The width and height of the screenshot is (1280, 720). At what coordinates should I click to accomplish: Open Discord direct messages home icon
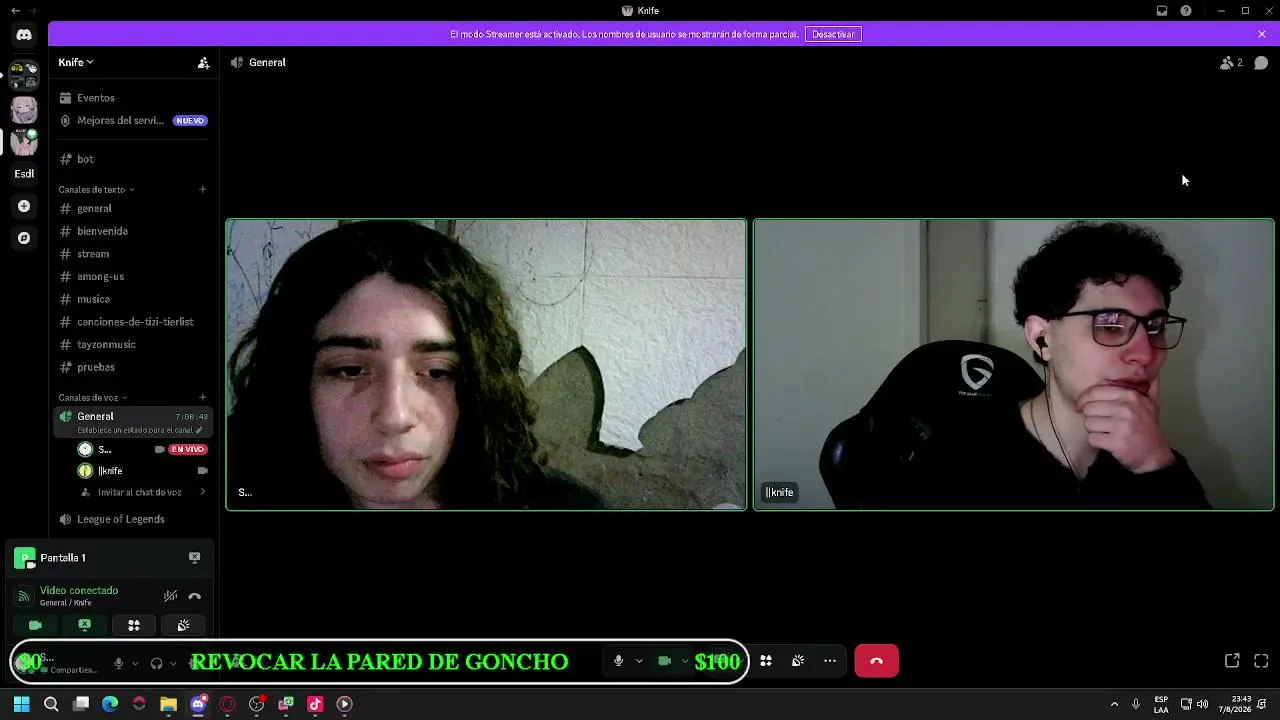(x=24, y=35)
